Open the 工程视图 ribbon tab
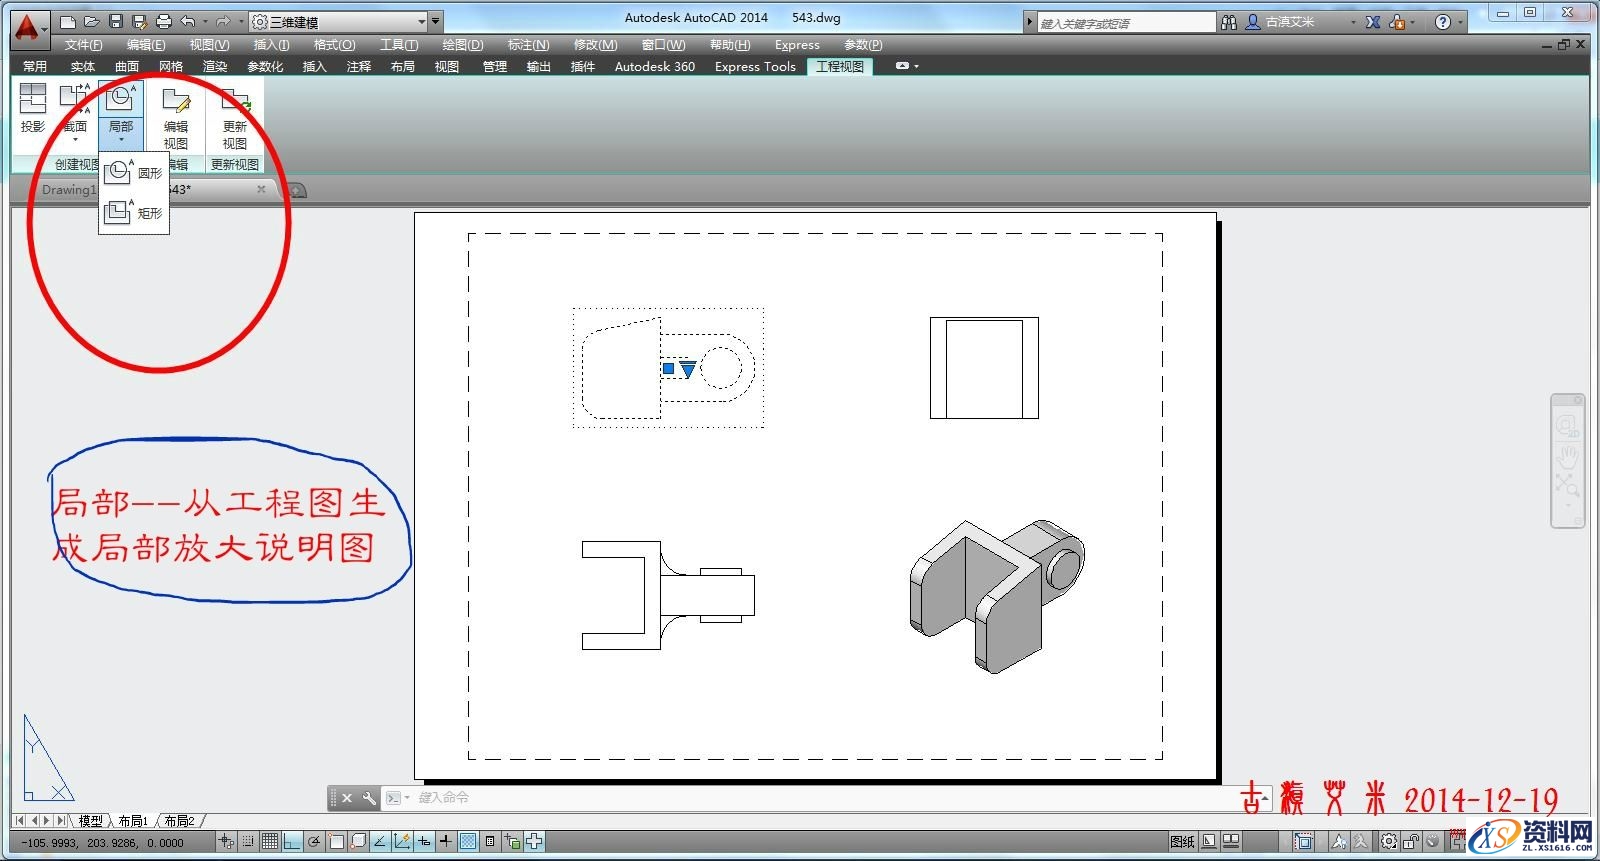This screenshot has width=1600, height=861. pyautogui.click(x=839, y=66)
